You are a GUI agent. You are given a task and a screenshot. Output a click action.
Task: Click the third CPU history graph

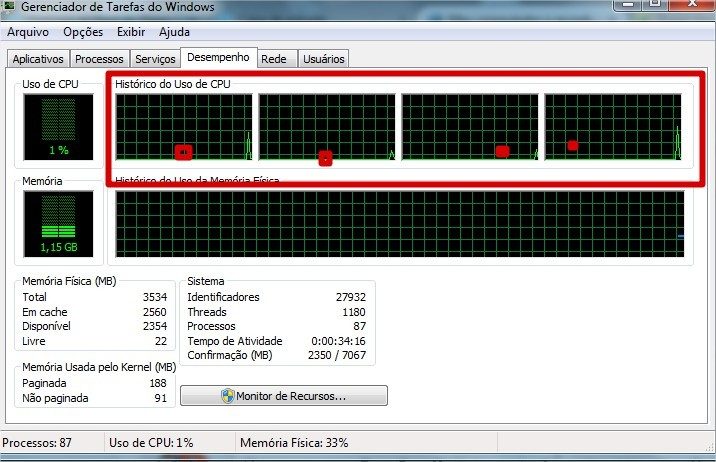[470, 127]
